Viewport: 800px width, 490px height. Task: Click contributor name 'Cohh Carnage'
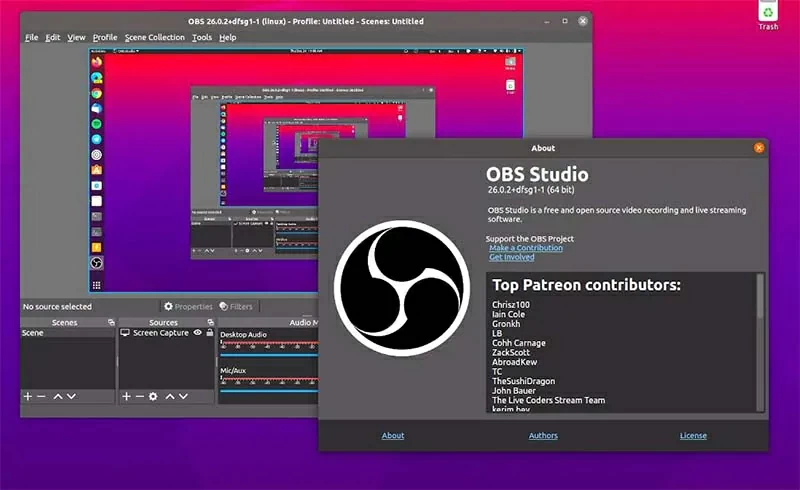(518, 342)
